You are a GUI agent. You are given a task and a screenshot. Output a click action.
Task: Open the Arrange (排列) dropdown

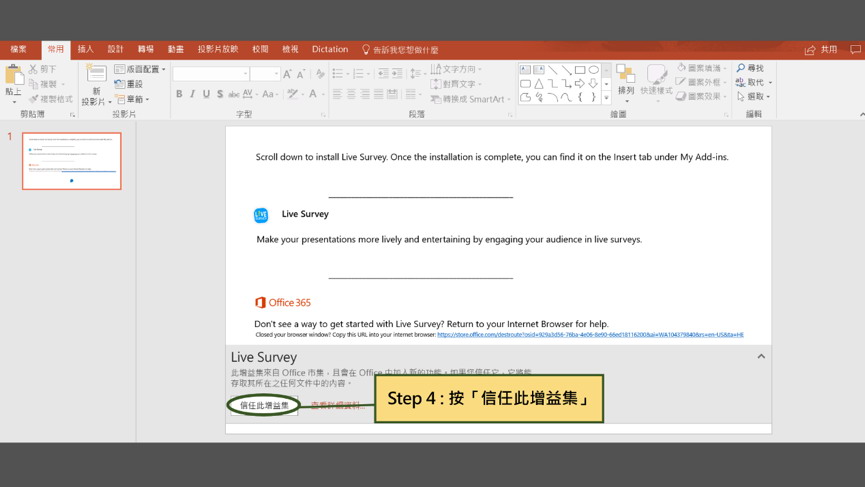(x=626, y=83)
